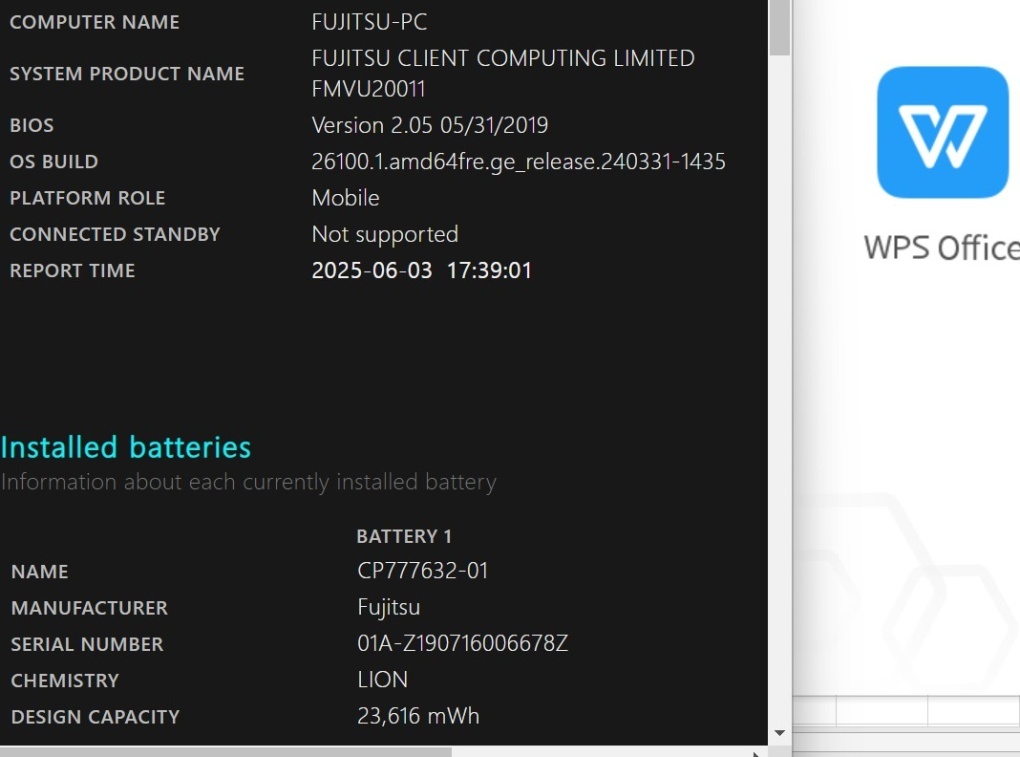
Task: Select the "CP777632-01" battery name value
Action: click(x=422, y=570)
